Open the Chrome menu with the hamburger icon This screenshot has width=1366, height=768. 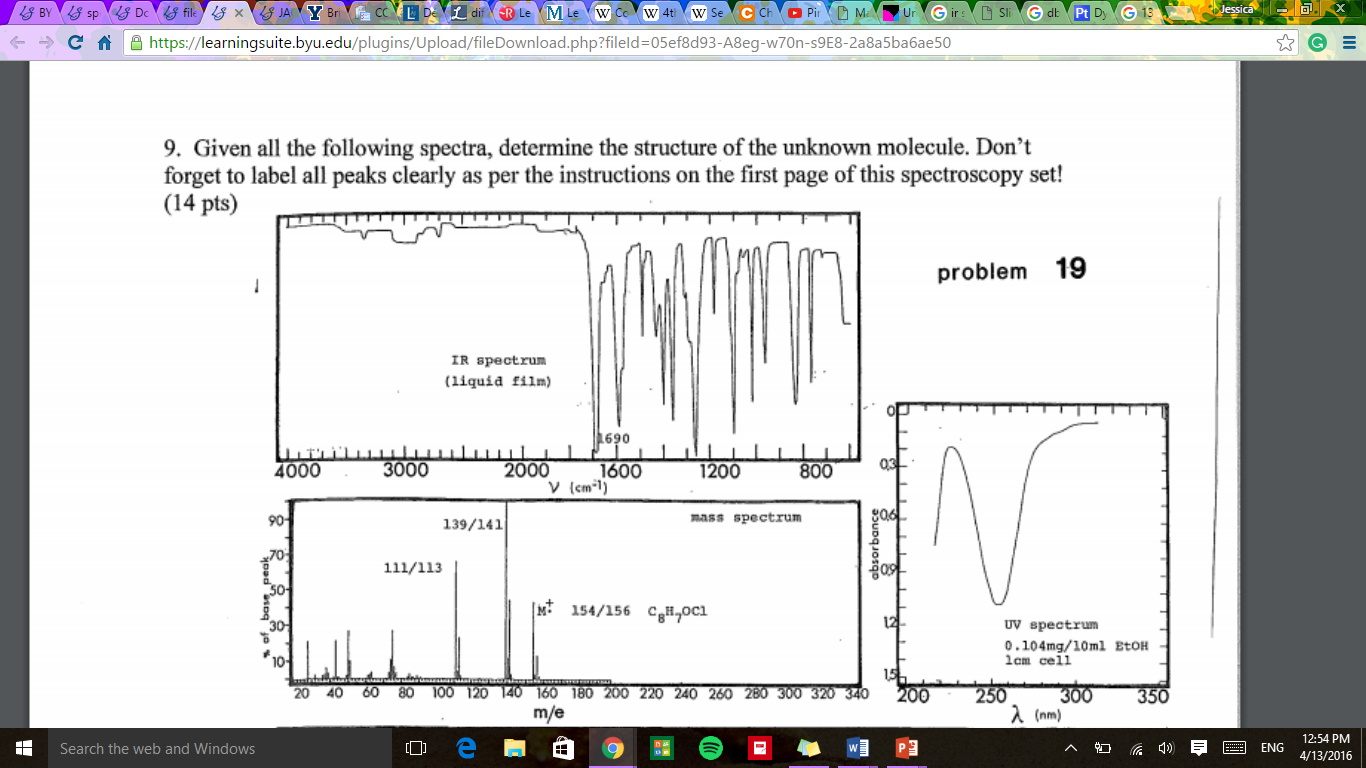[1348, 43]
